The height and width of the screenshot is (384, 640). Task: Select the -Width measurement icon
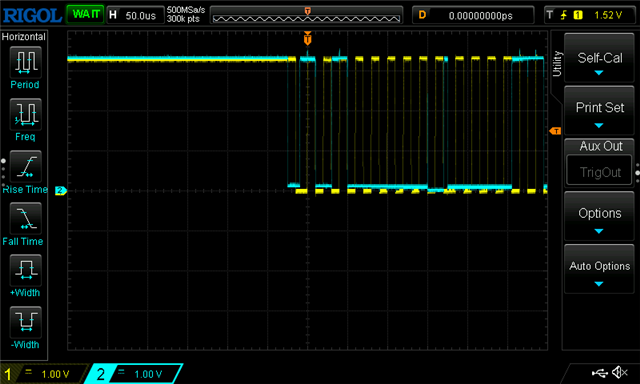(25, 322)
